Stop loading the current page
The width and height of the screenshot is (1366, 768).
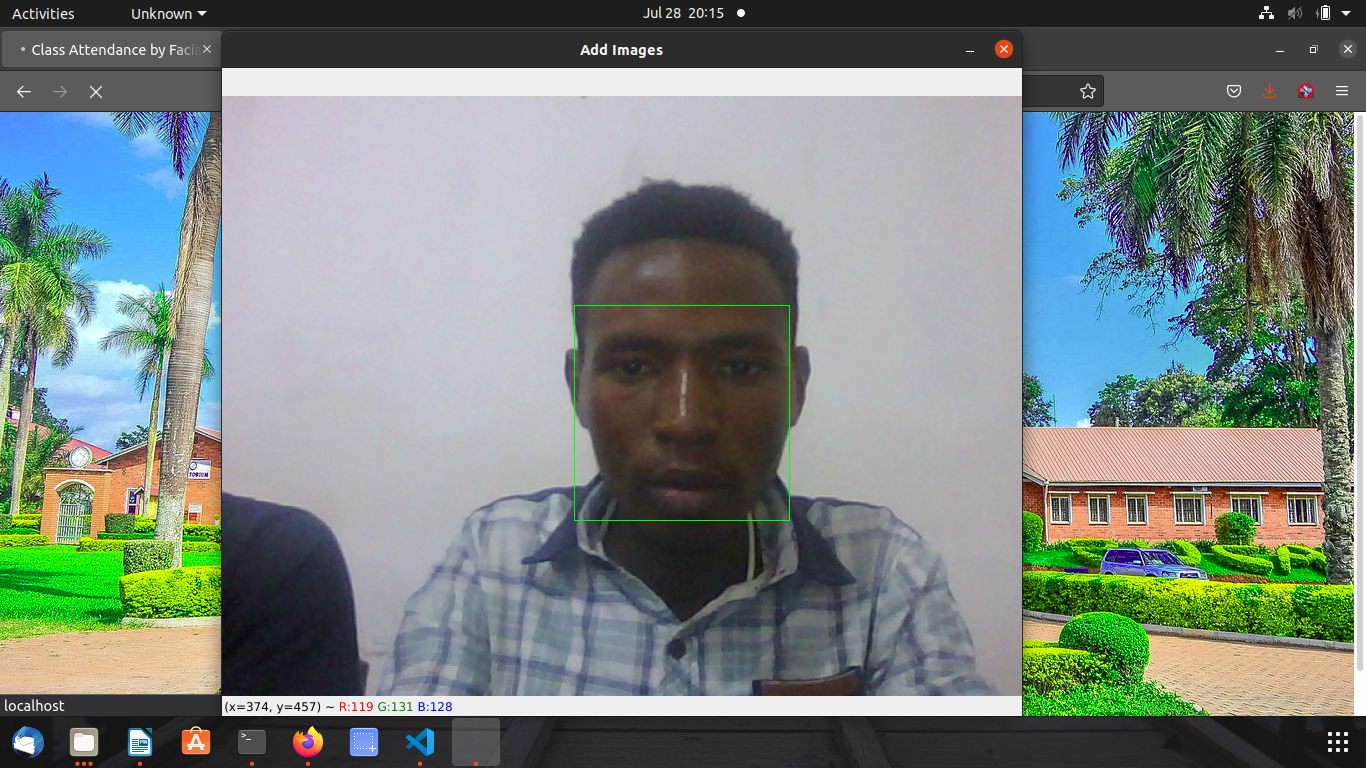click(x=95, y=91)
